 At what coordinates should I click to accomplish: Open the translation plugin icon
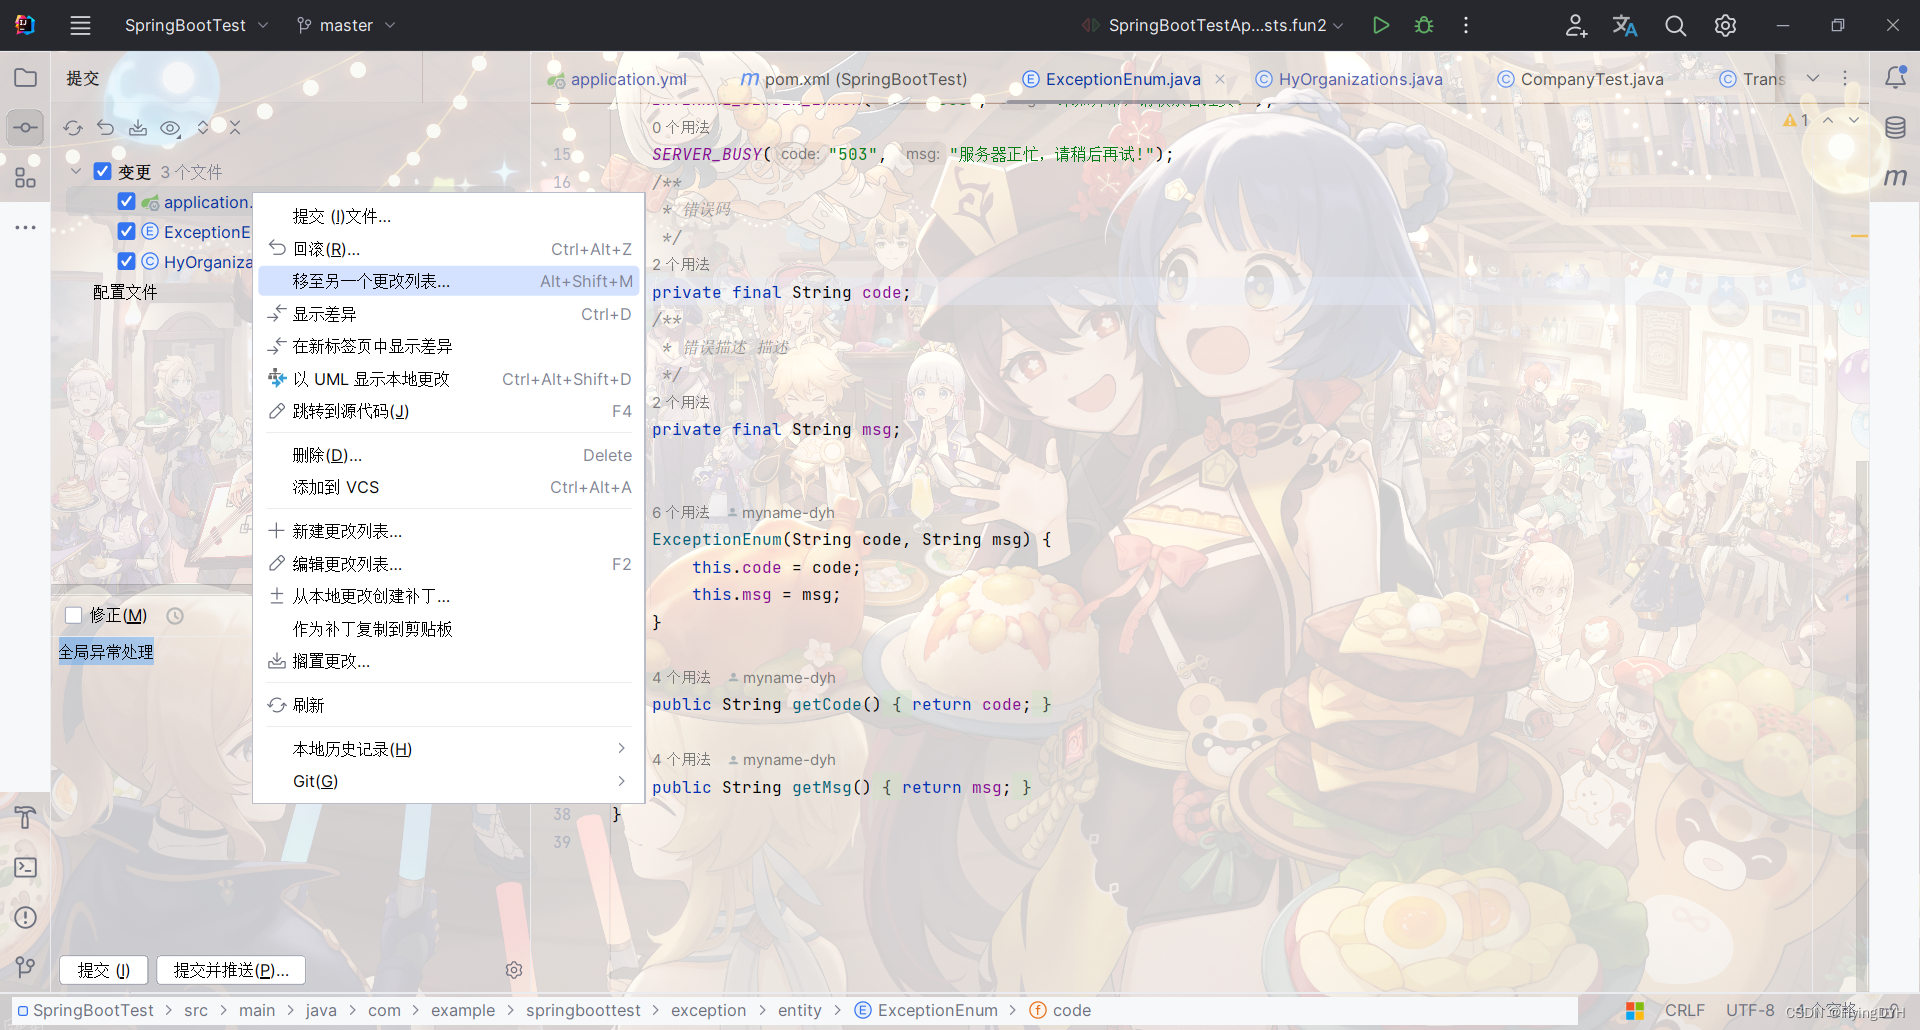pos(1625,25)
